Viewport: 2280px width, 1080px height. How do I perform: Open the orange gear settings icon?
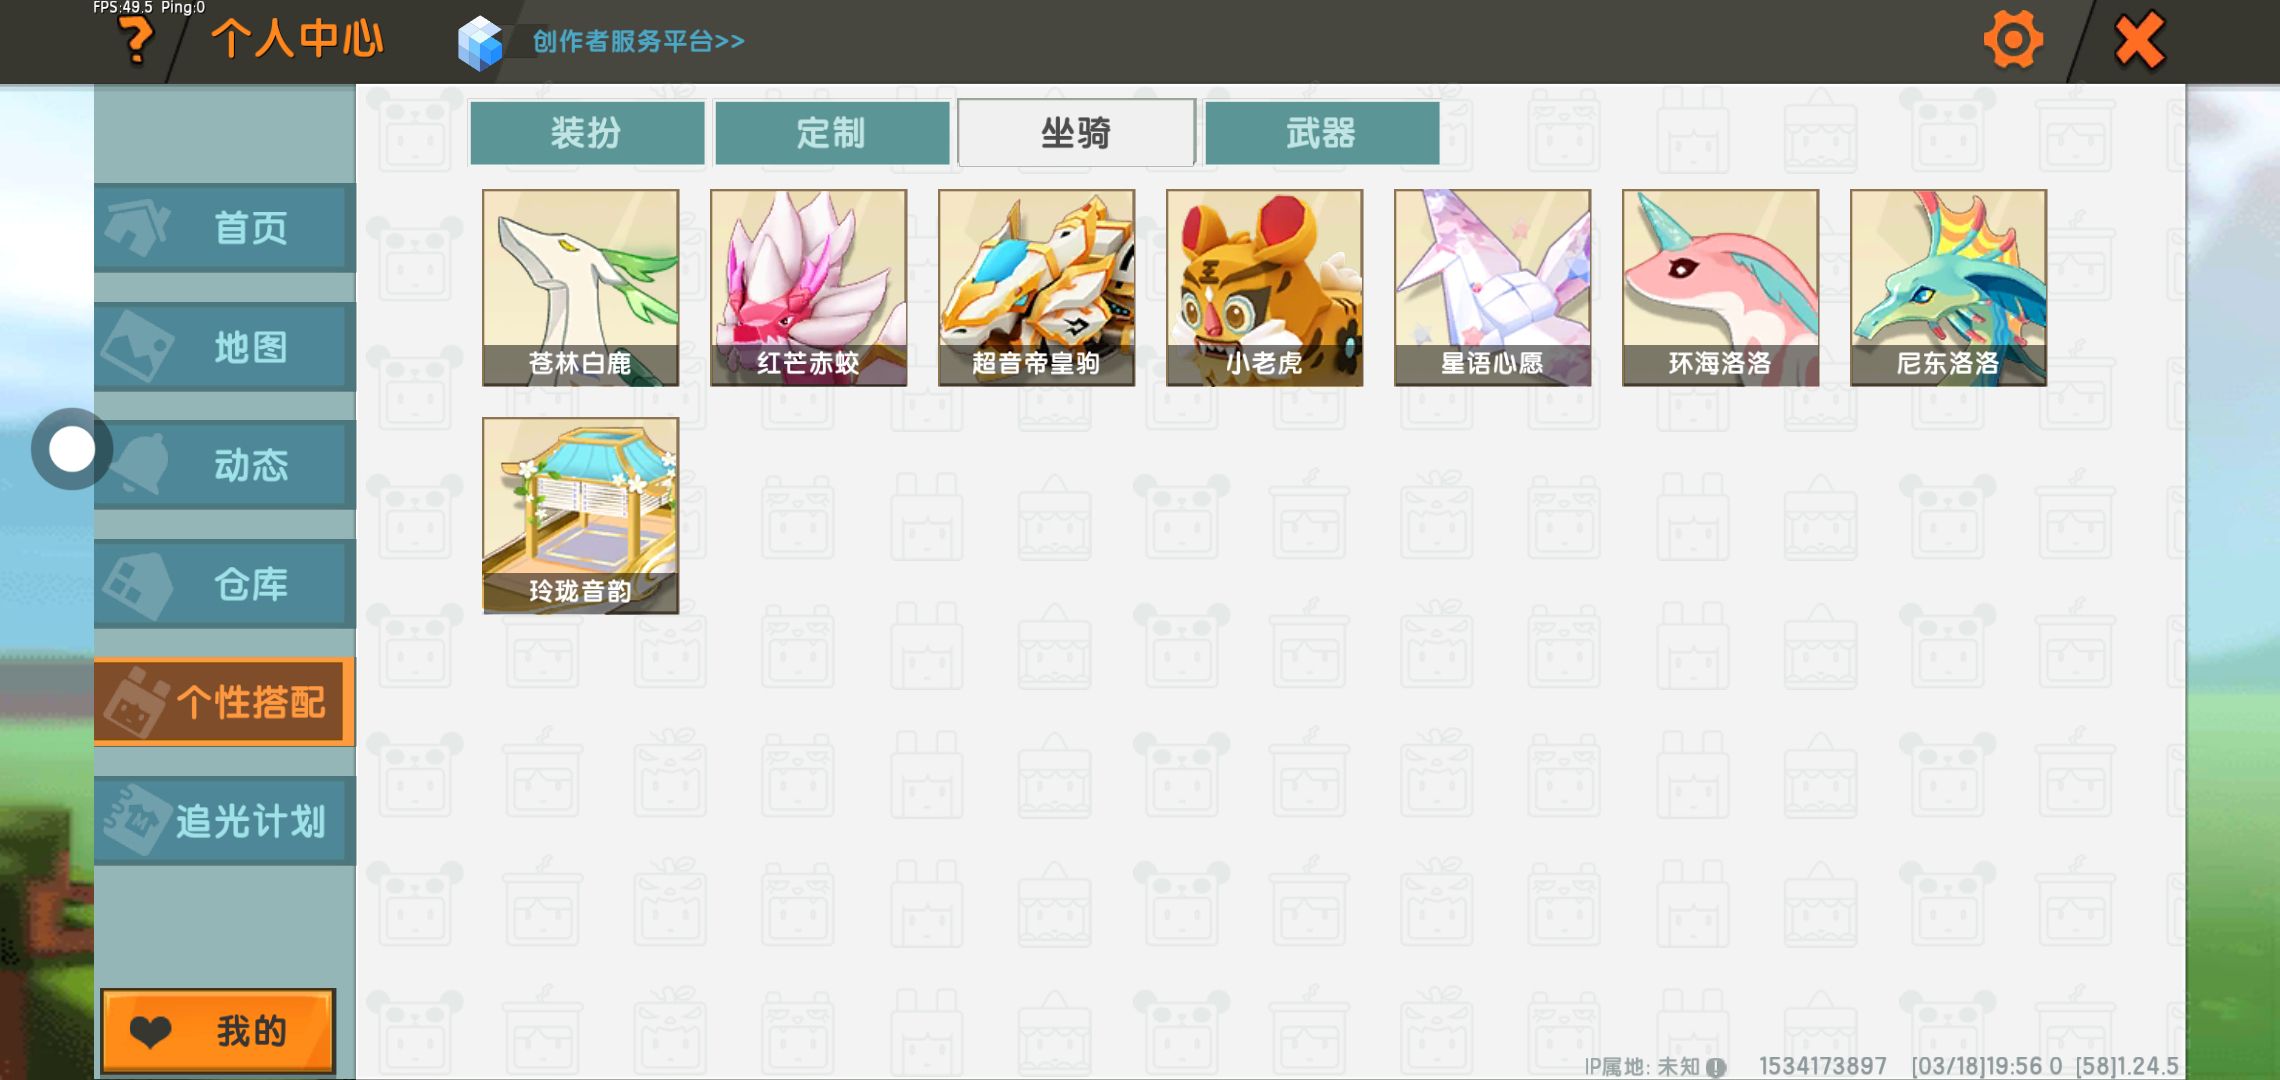[x=2013, y=40]
